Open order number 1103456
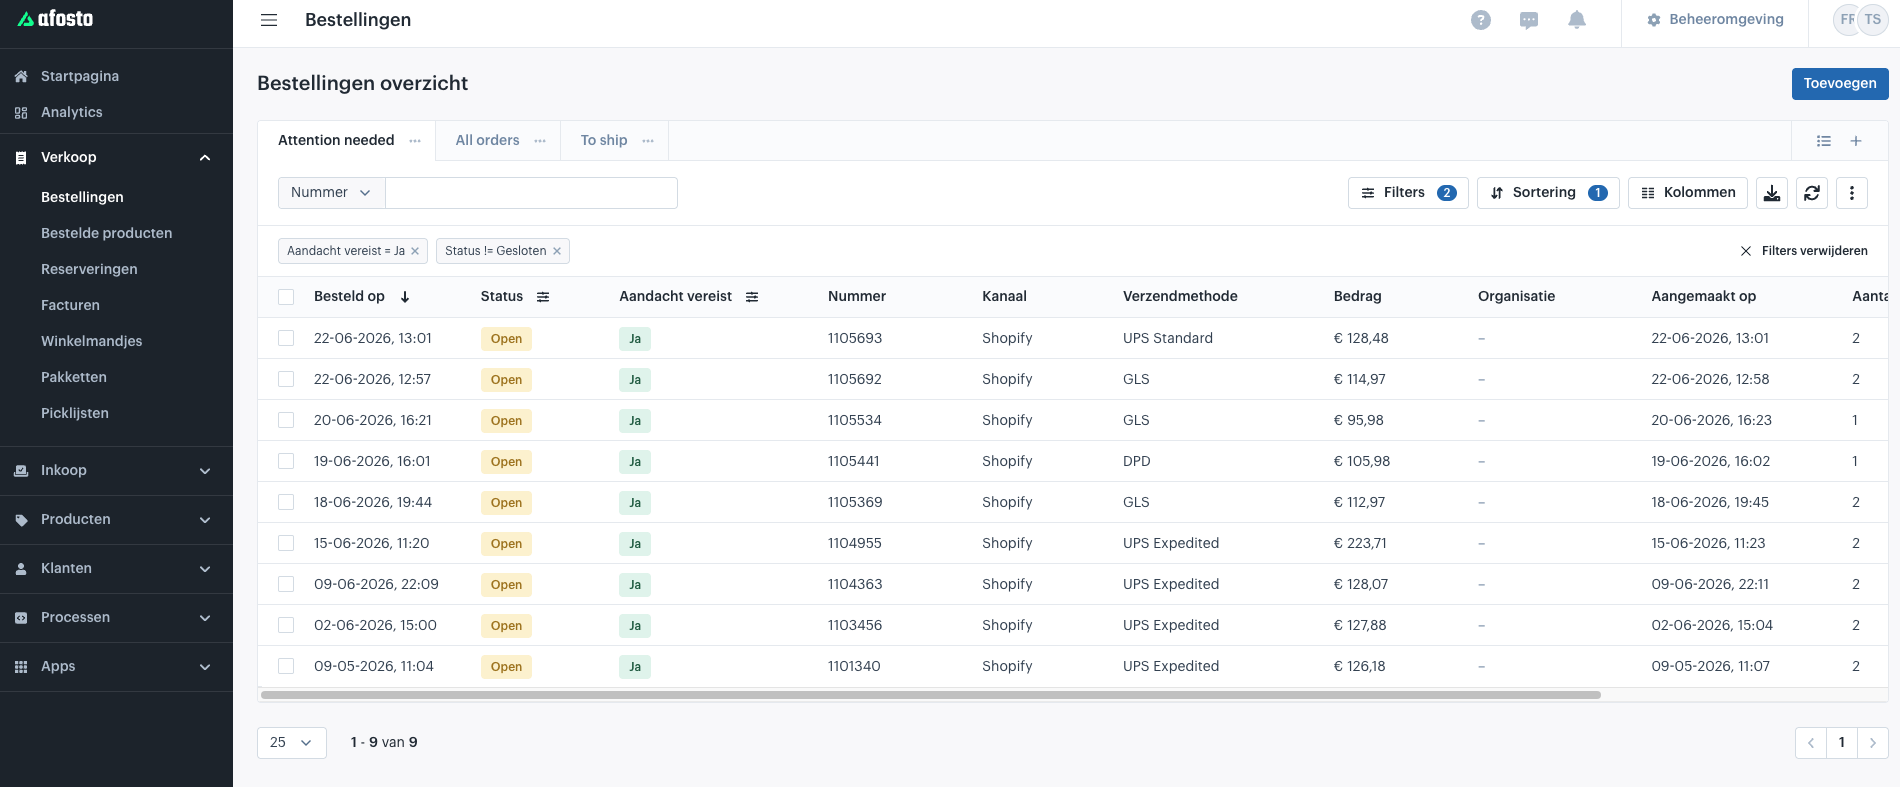This screenshot has width=1900, height=787. 855,625
